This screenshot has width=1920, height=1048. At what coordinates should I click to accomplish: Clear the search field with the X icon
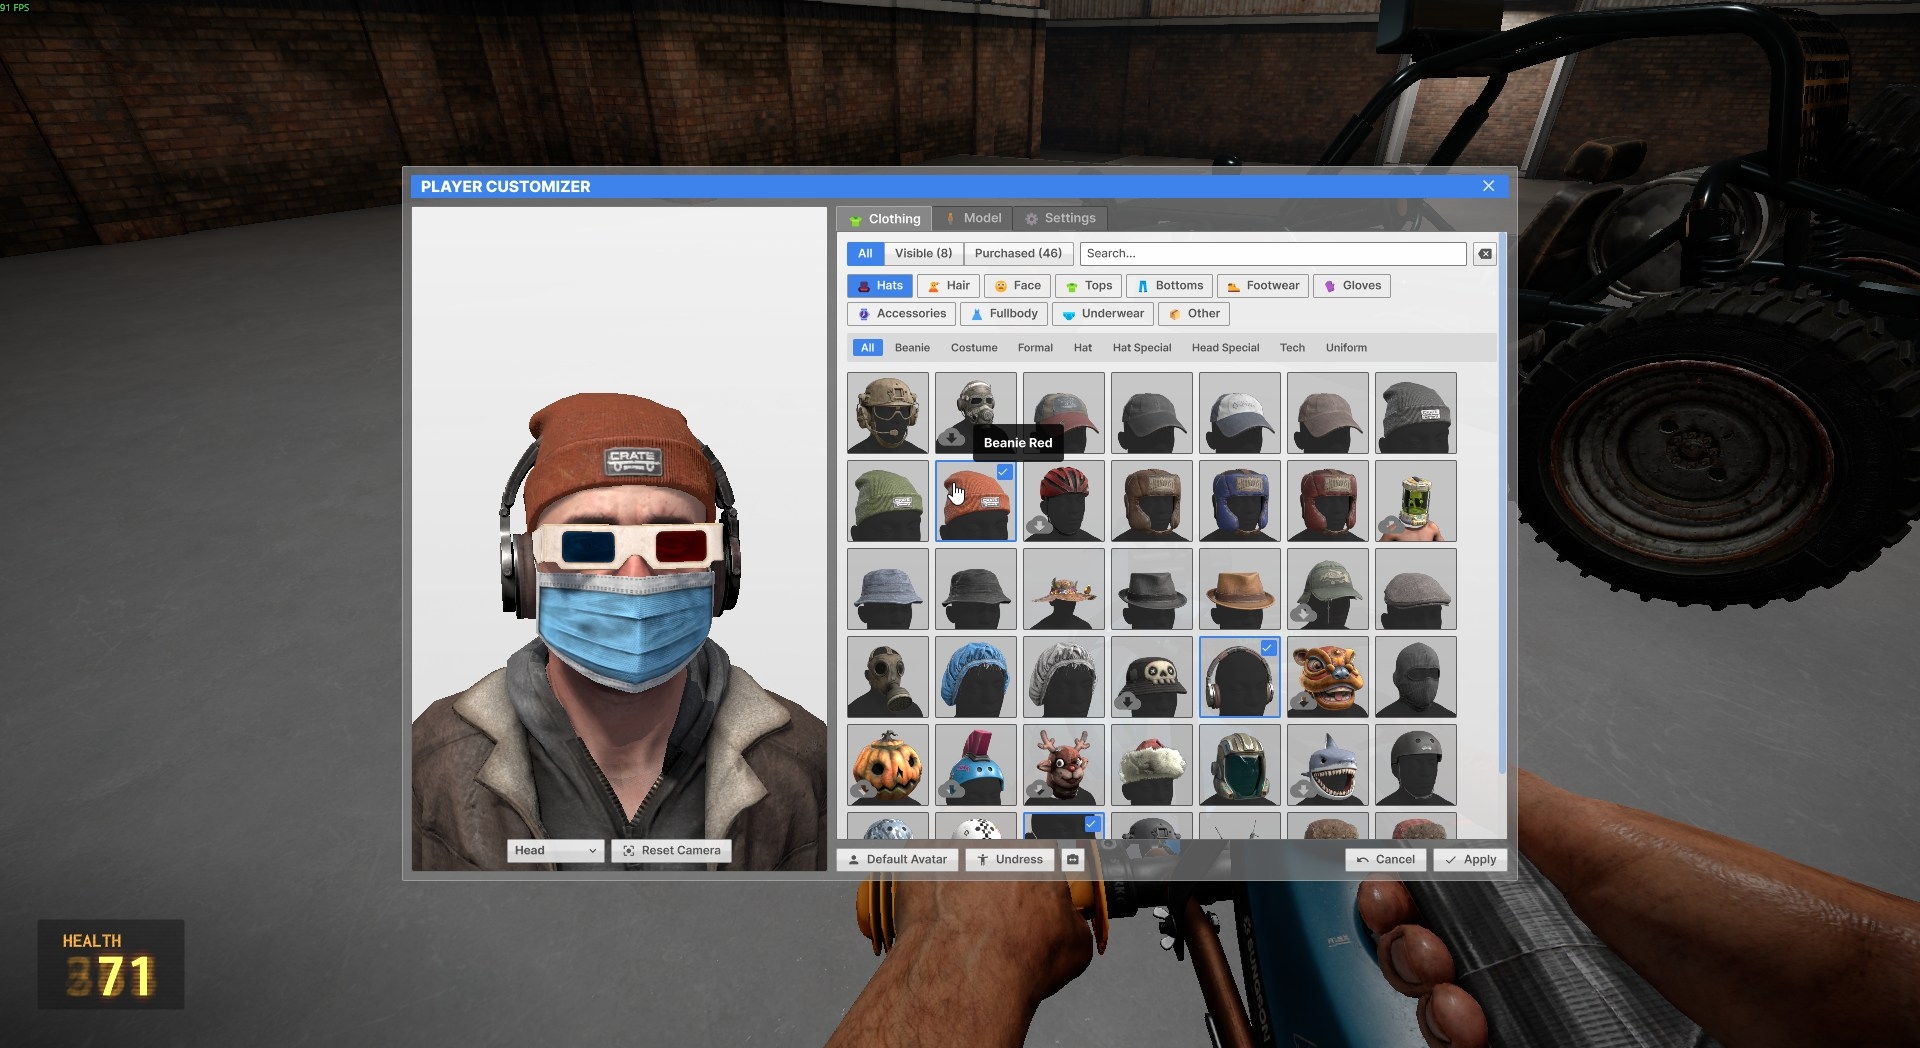coord(1485,254)
